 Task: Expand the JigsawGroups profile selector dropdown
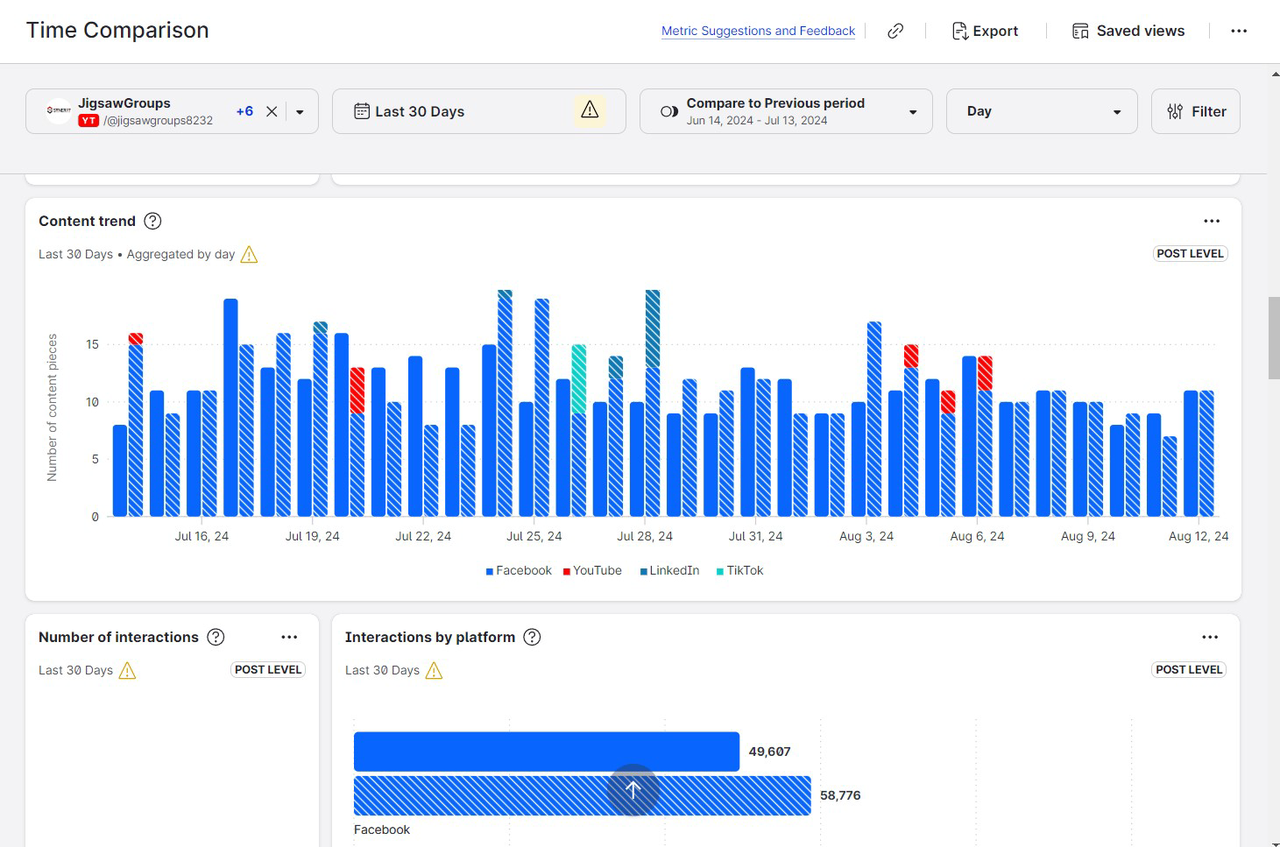pos(300,112)
